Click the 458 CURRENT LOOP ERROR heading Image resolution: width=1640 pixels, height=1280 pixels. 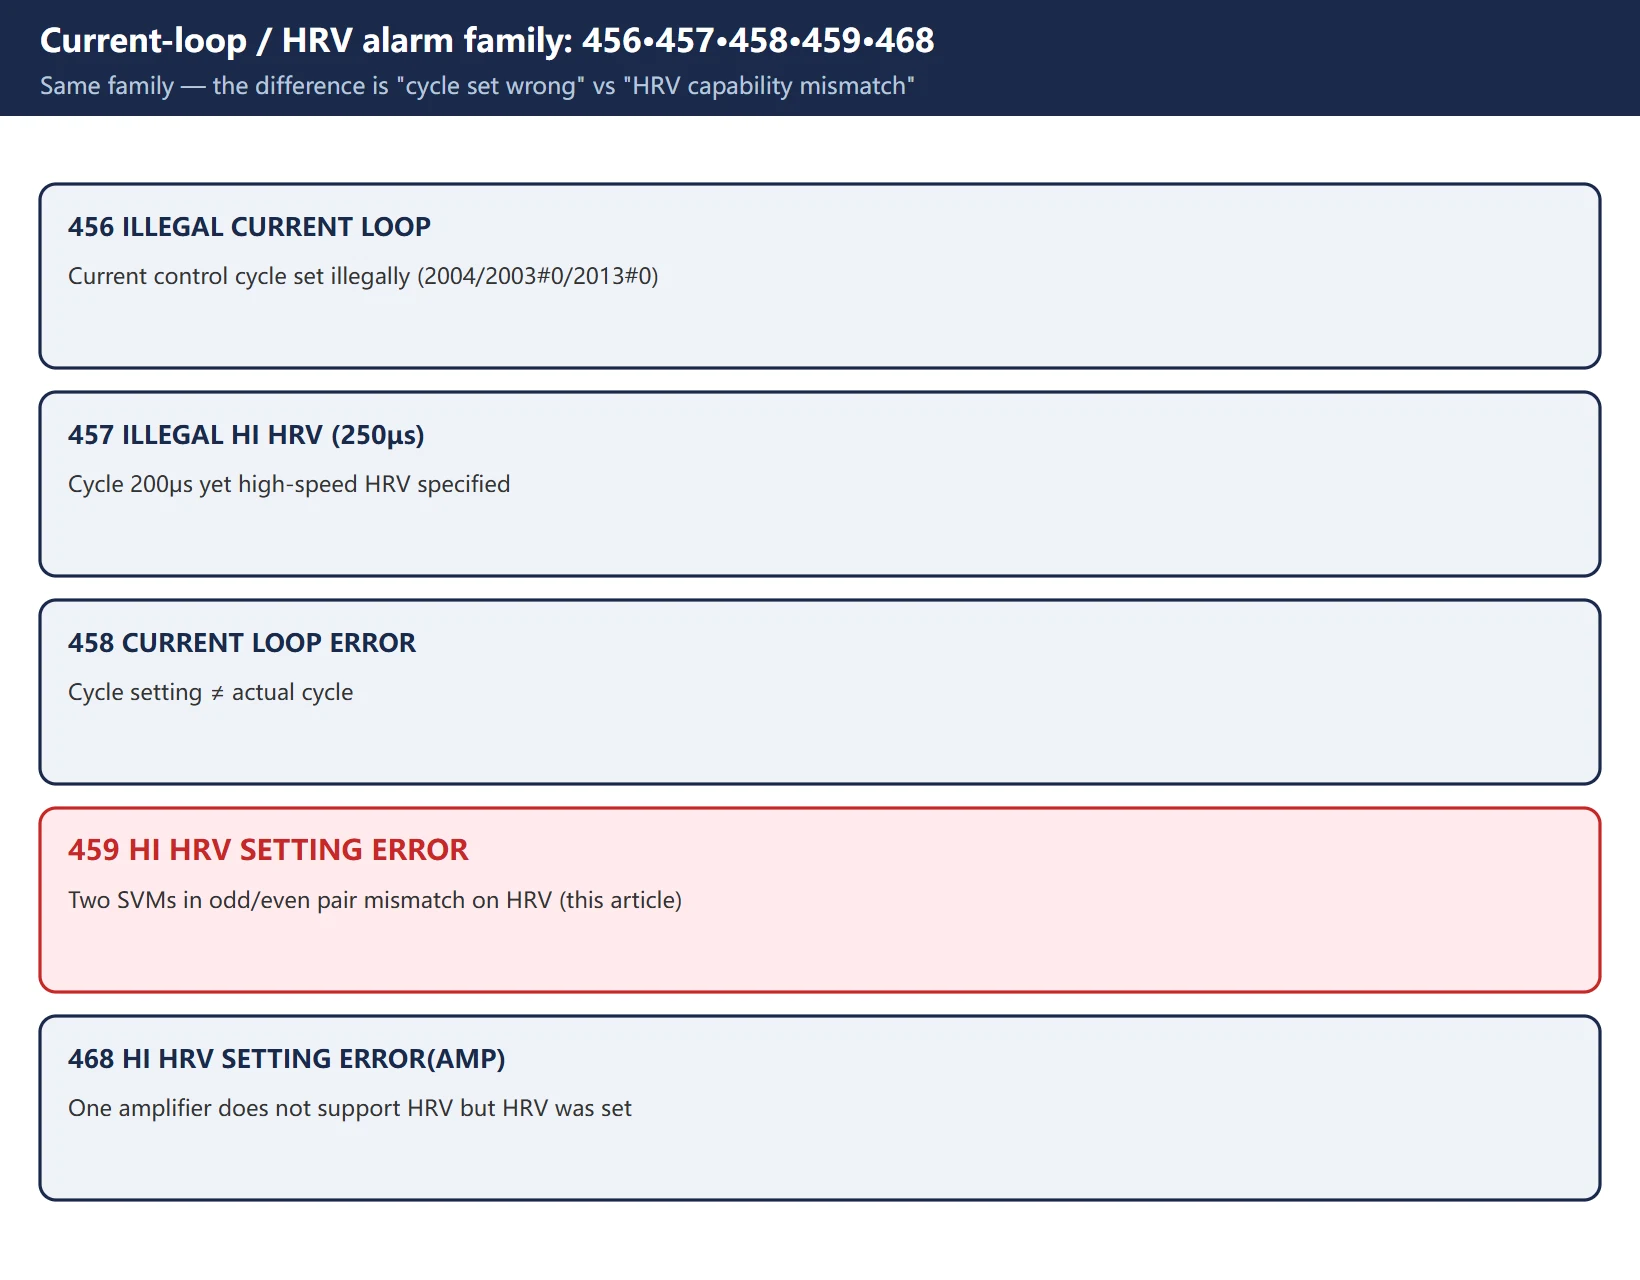click(x=242, y=643)
